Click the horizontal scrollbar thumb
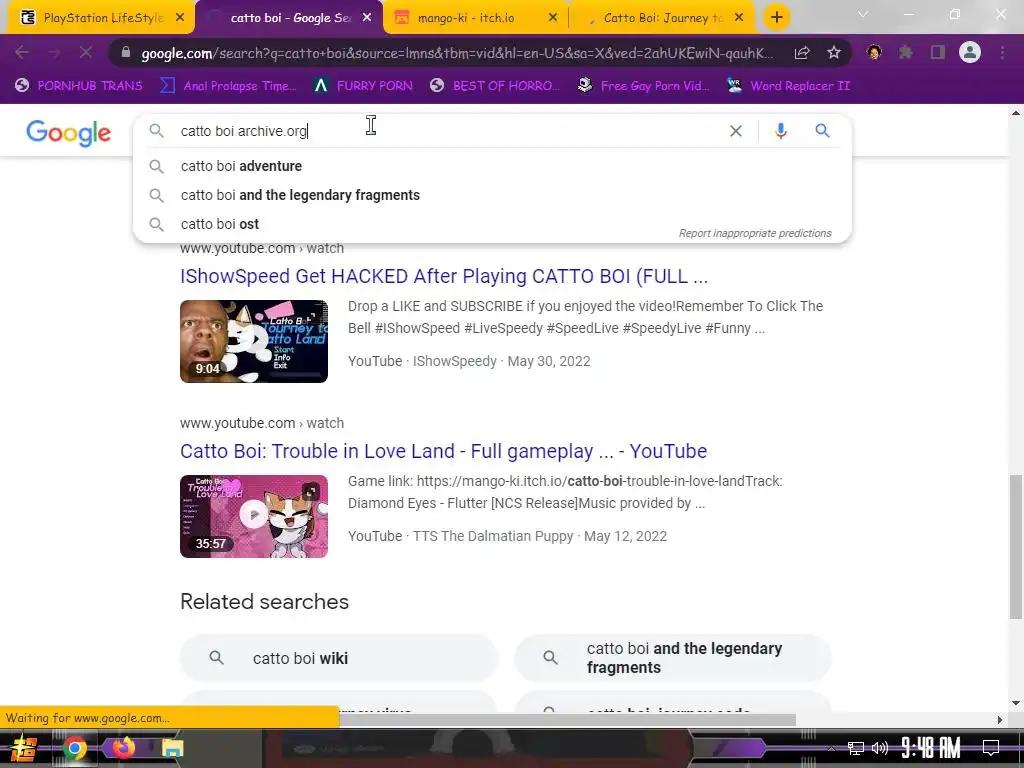 [x=566, y=720]
